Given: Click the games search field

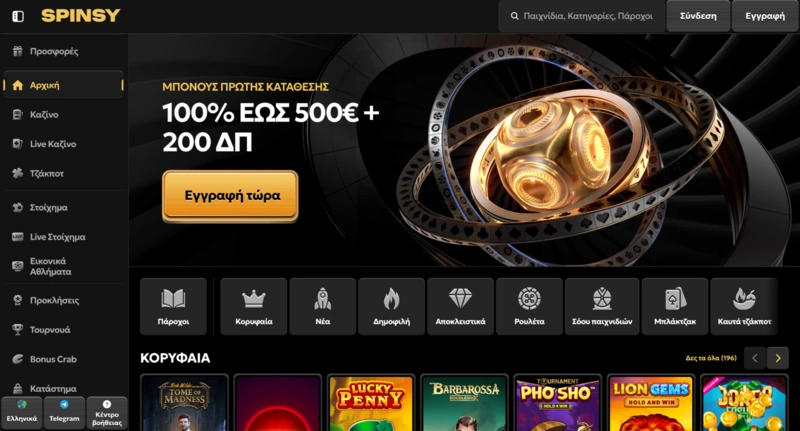Looking at the screenshot, I should [582, 16].
